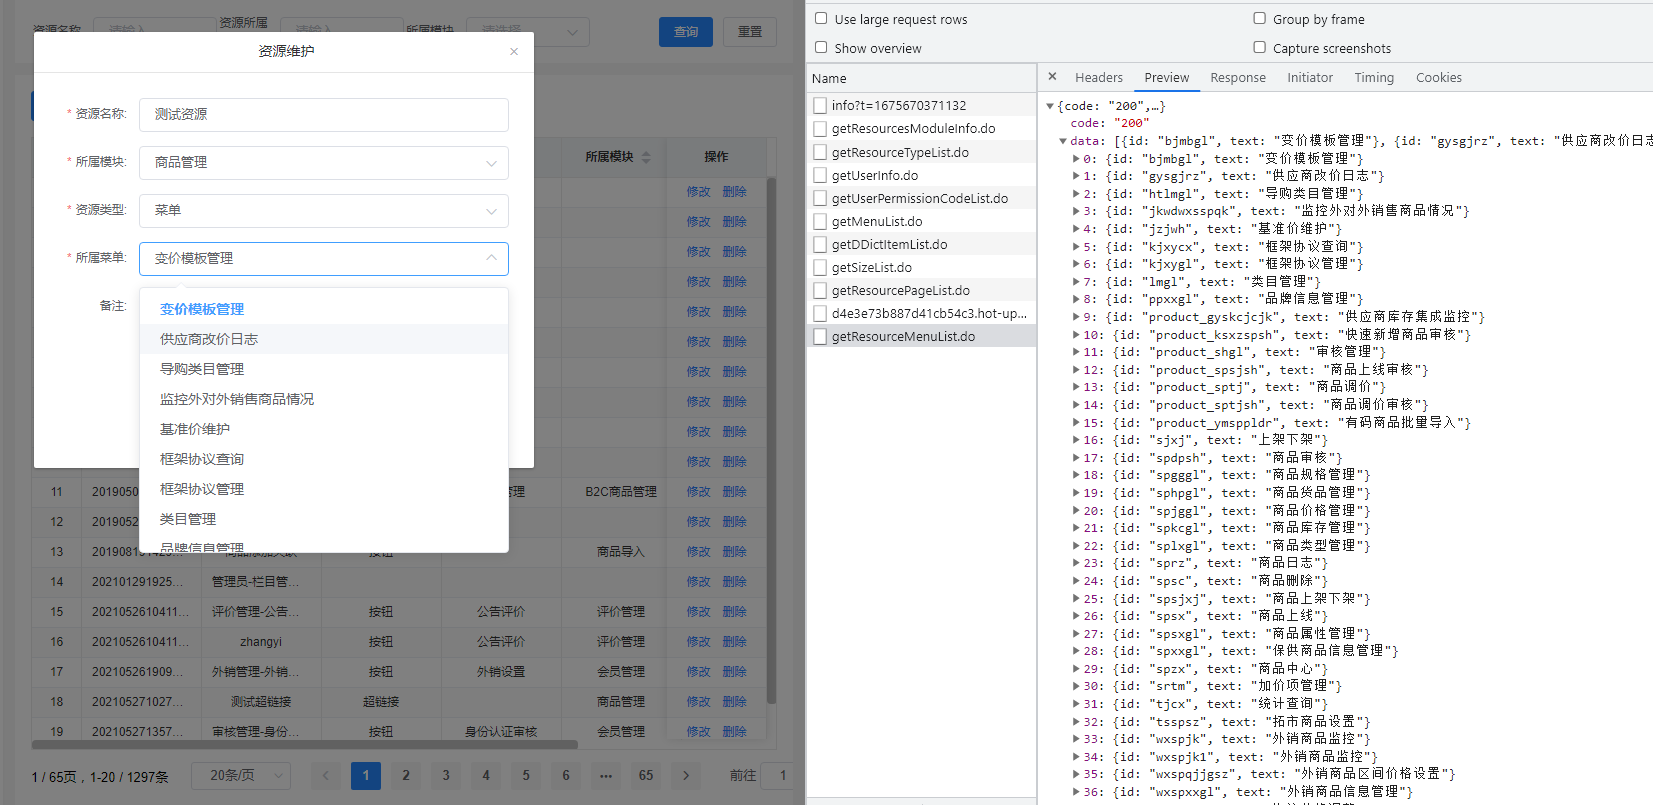The height and width of the screenshot is (805, 1653).
Task: Enable Show overview checkbox
Action: (821, 47)
